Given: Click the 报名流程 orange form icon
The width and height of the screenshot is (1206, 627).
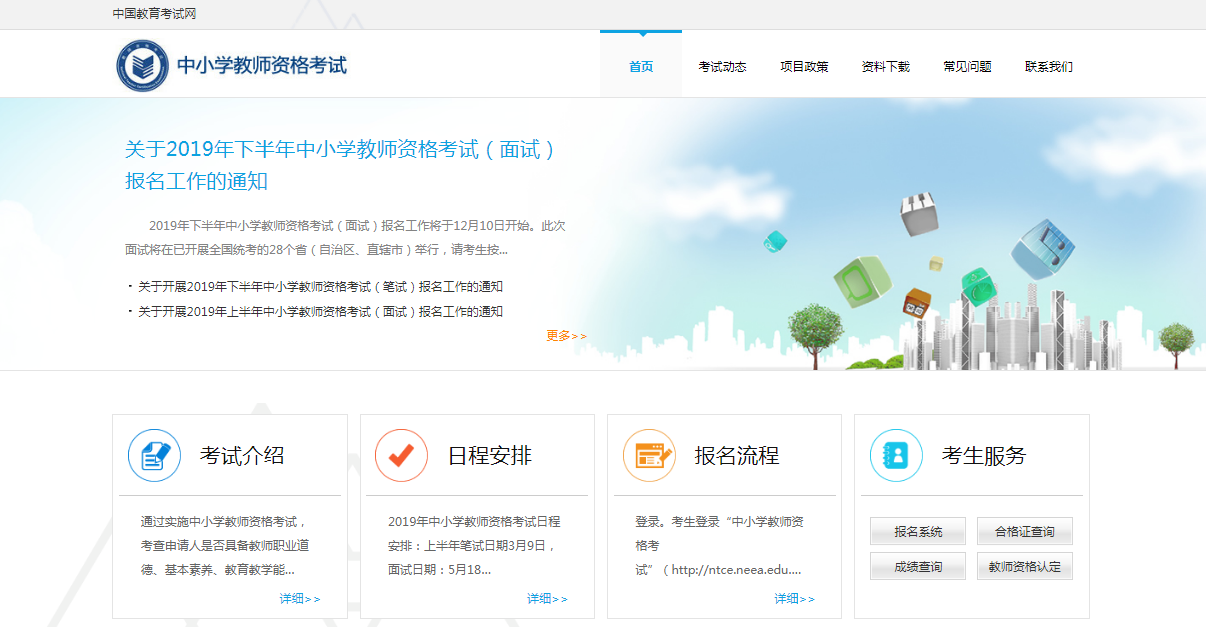Looking at the screenshot, I should coord(648,456).
